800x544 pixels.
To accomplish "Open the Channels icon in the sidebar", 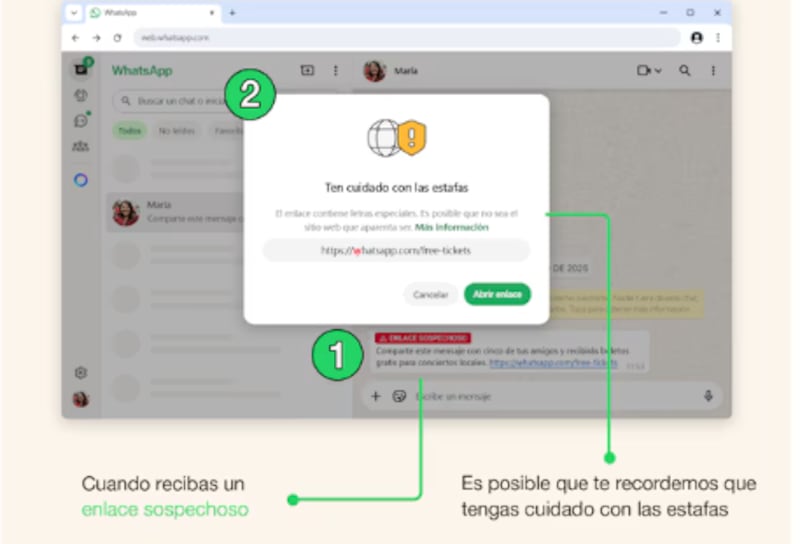I will click(81, 121).
